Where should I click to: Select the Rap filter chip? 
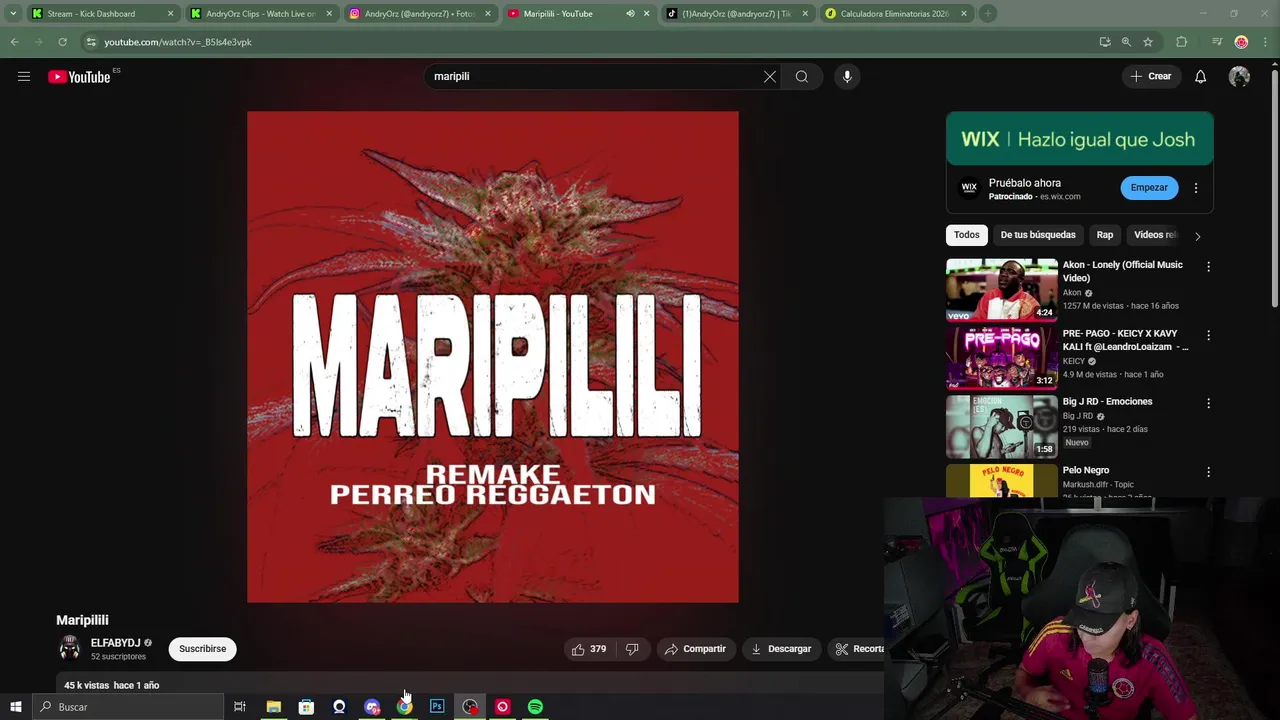1105,235
